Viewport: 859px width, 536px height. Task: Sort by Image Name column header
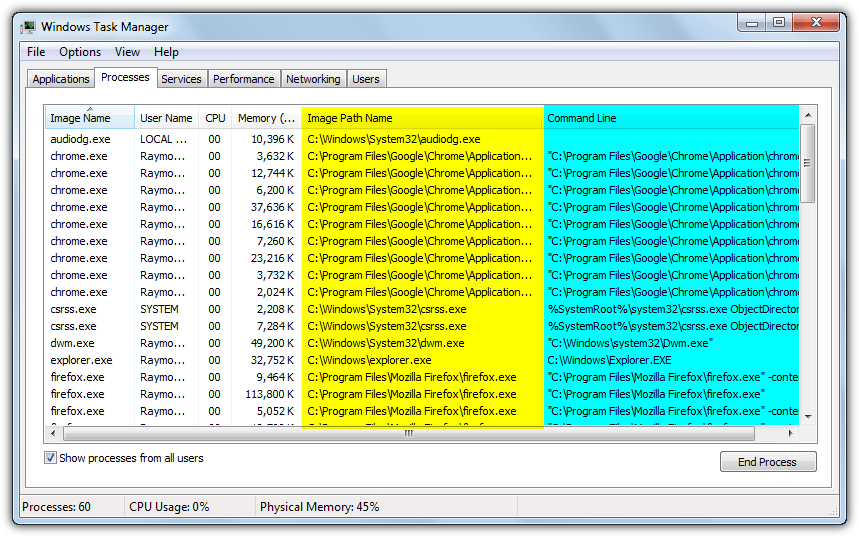click(90, 118)
